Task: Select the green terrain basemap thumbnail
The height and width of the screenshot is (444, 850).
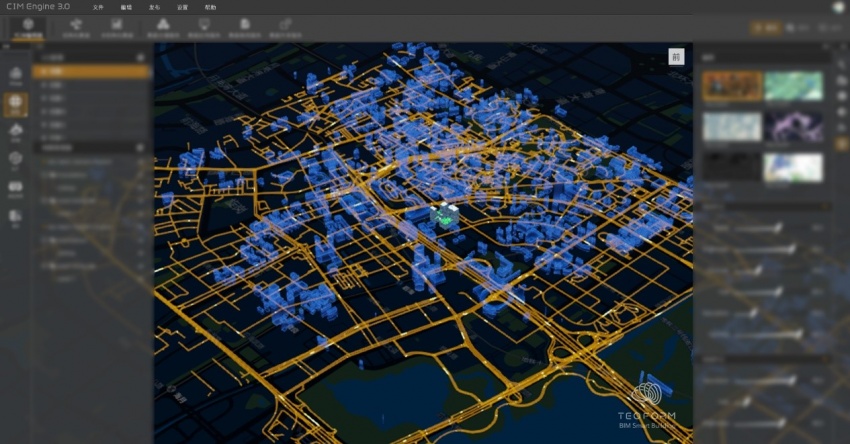Action: [x=793, y=86]
